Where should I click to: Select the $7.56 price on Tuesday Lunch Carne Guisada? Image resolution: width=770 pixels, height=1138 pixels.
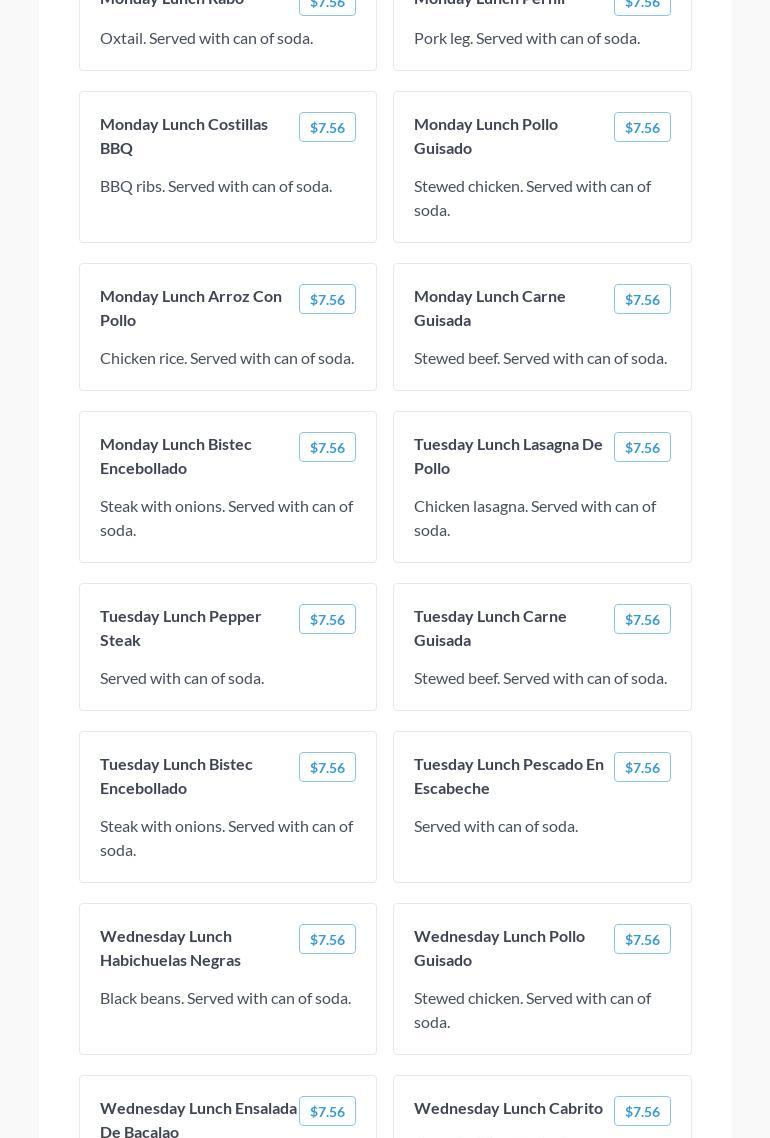[x=642, y=619]
